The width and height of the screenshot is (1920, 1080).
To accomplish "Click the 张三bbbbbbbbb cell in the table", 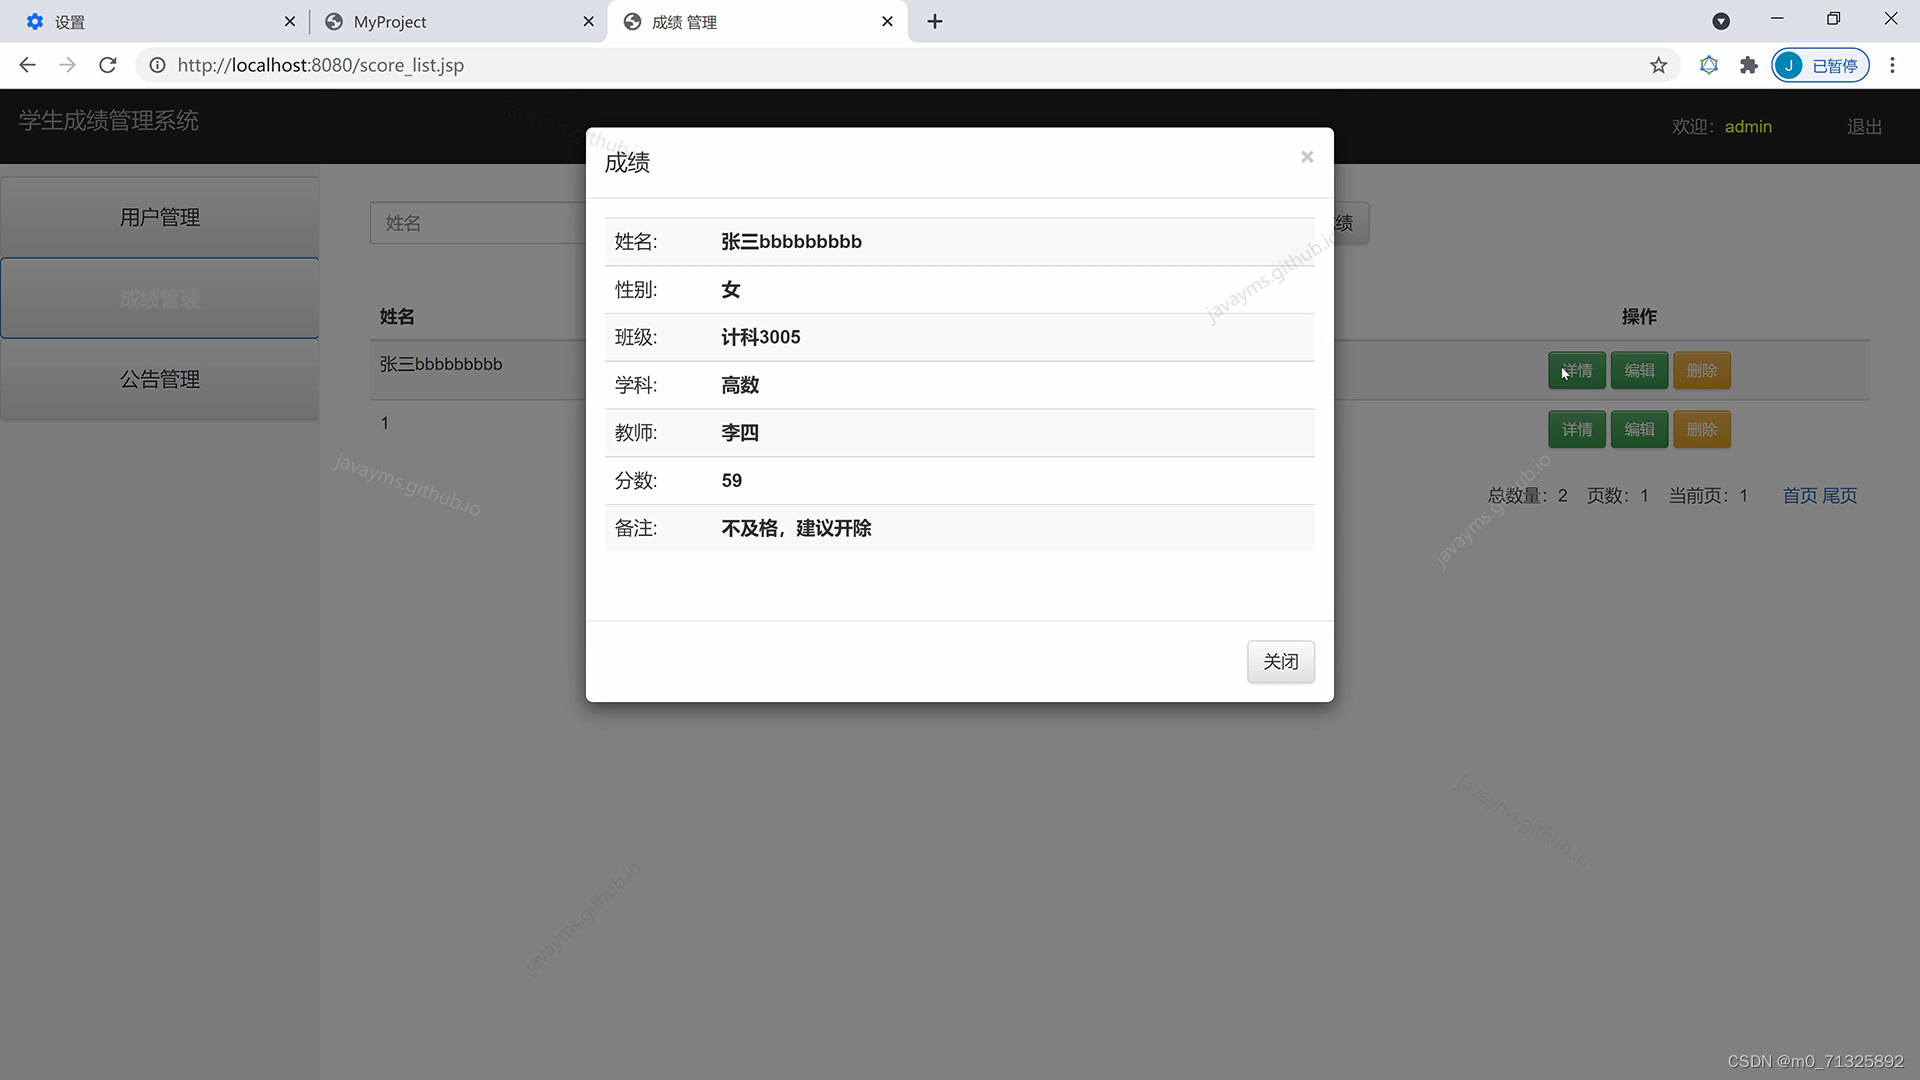I will click(x=441, y=364).
